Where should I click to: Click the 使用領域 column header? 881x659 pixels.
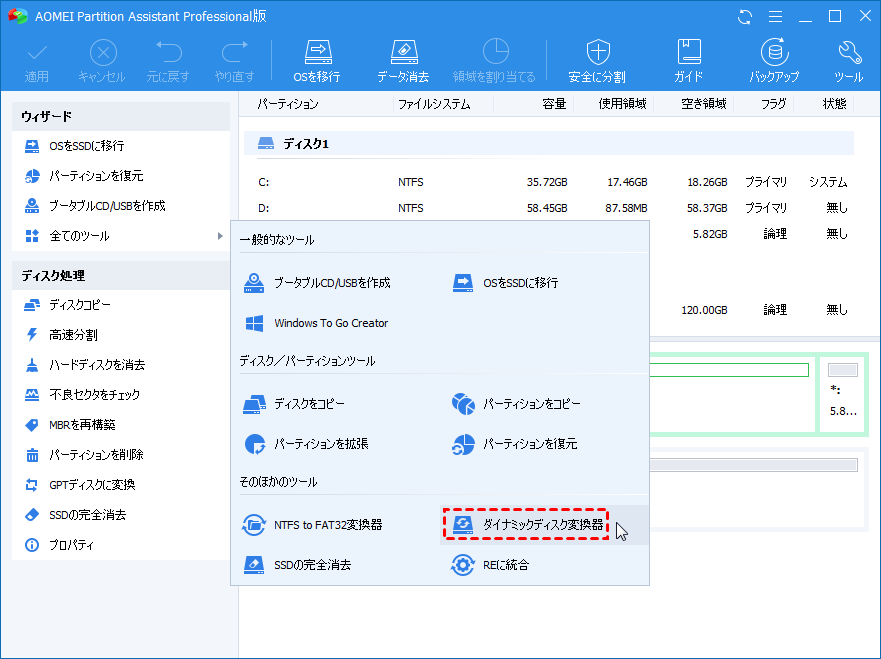pyautogui.click(x=623, y=104)
